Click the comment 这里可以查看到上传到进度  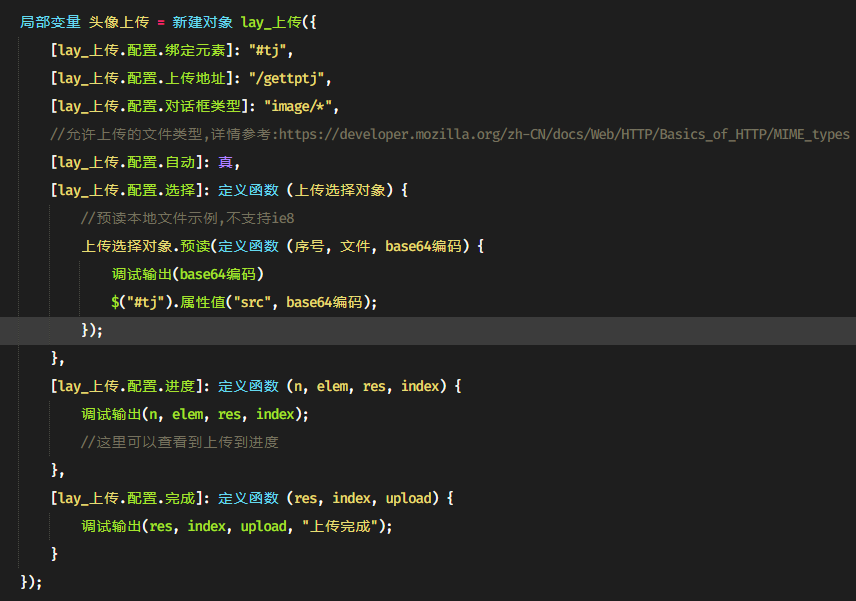point(180,442)
